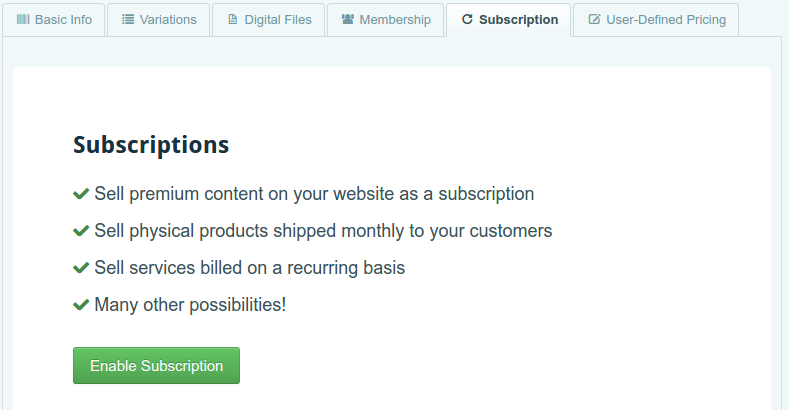Screen dimensions: 789x410
Task: Go to the Membership tab
Action: (x=385, y=20)
